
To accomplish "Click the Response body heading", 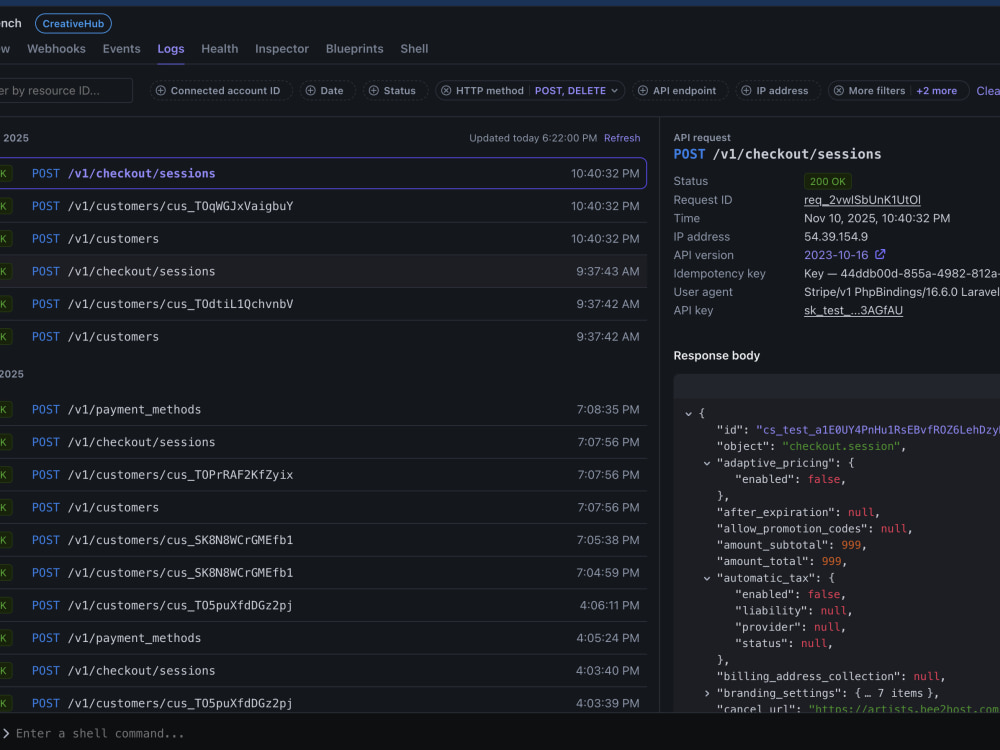I will click(x=717, y=356).
